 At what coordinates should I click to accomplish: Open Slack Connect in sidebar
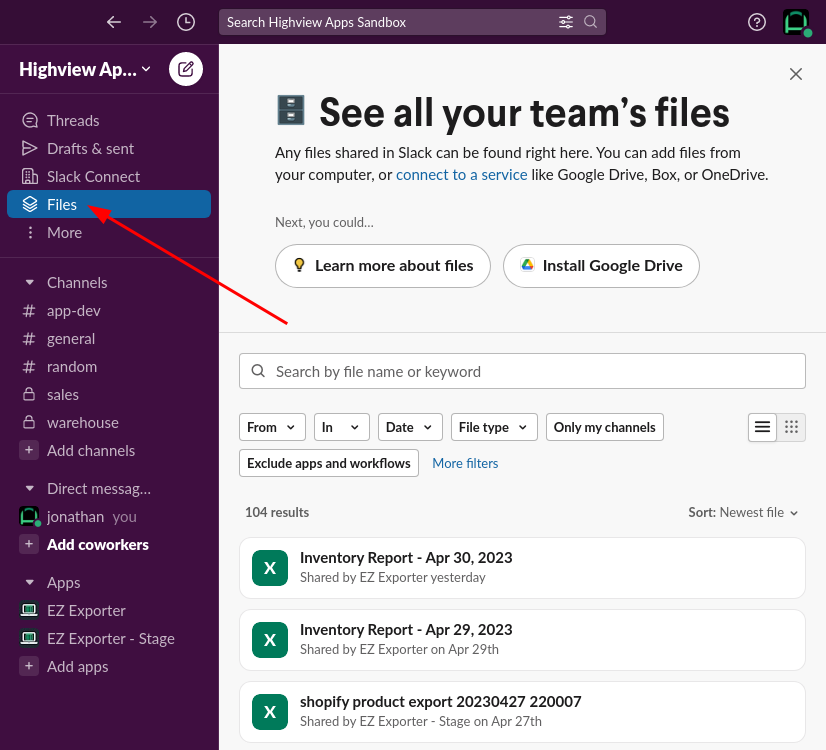coord(109,176)
